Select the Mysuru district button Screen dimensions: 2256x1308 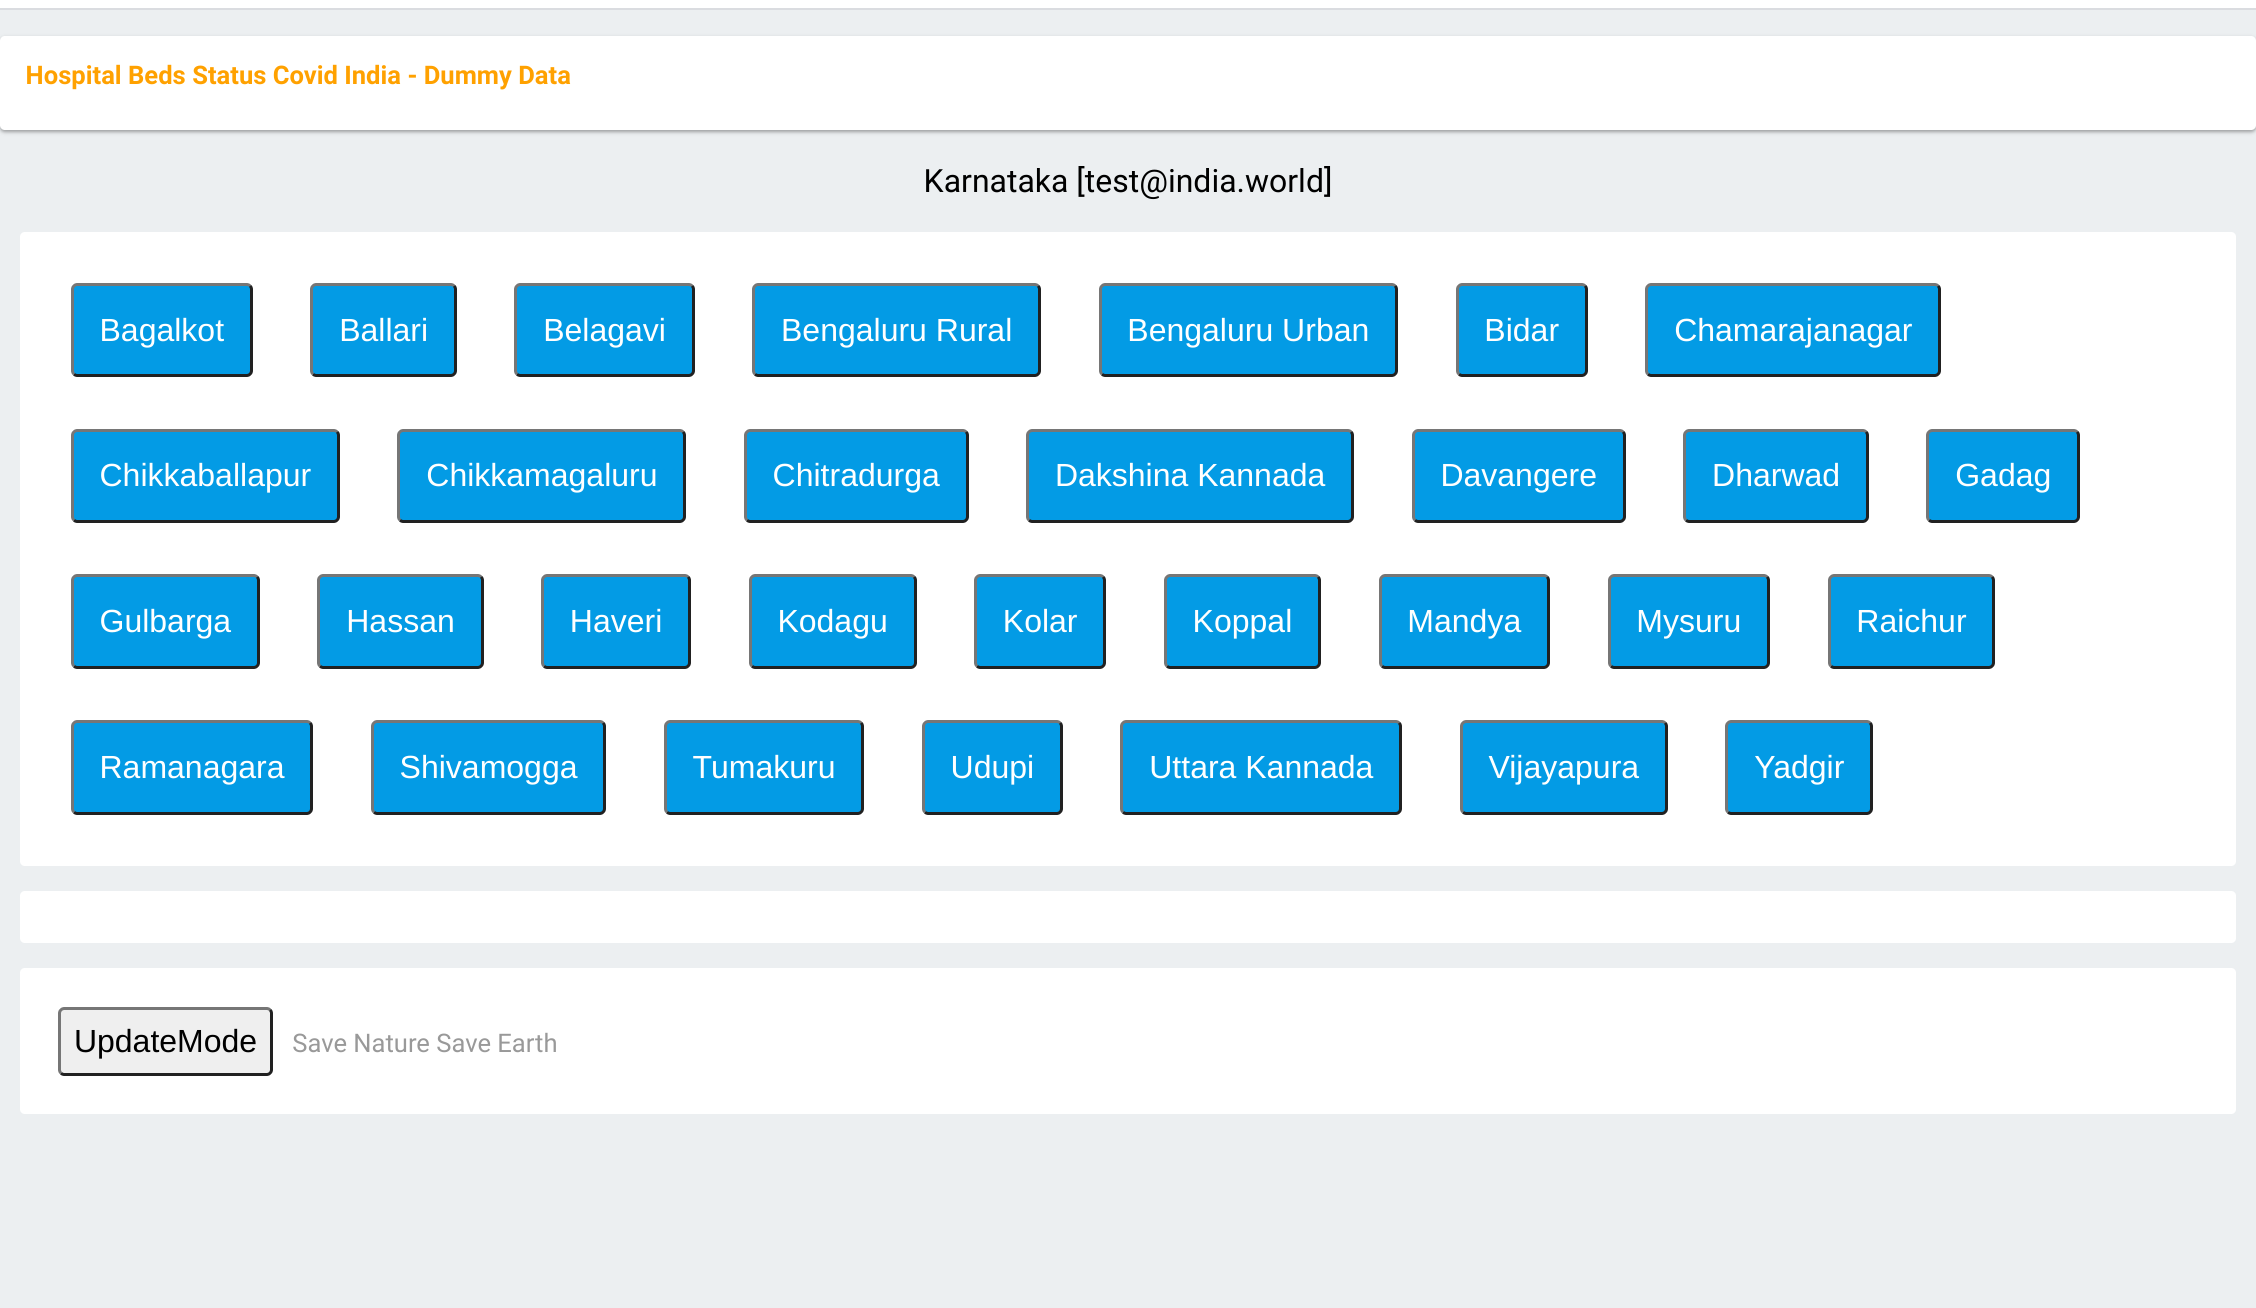(x=1688, y=621)
